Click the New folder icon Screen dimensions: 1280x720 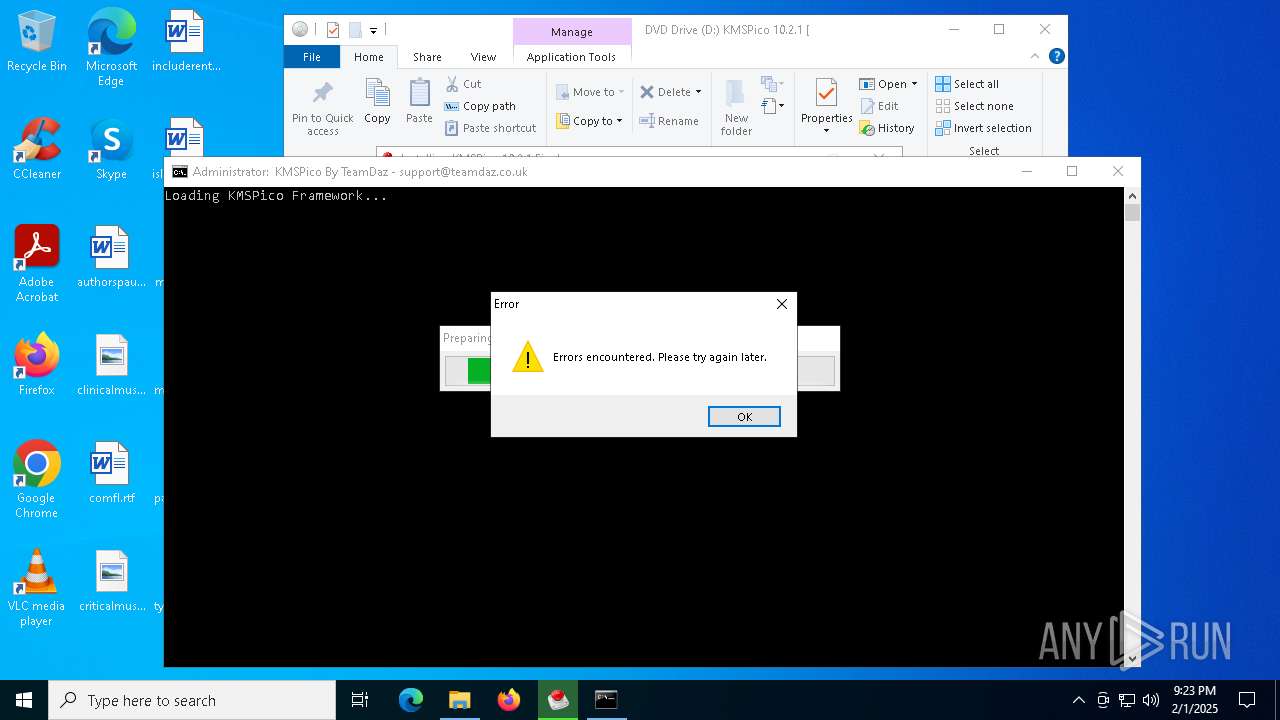pyautogui.click(x=736, y=94)
